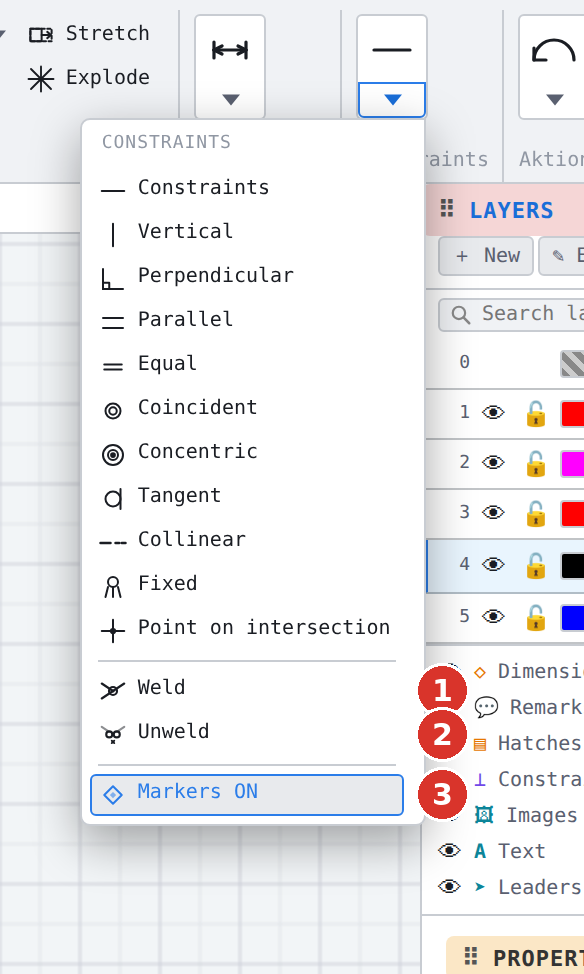Click the Explode tool icon
The image size is (584, 974).
(x=41, y=78)
